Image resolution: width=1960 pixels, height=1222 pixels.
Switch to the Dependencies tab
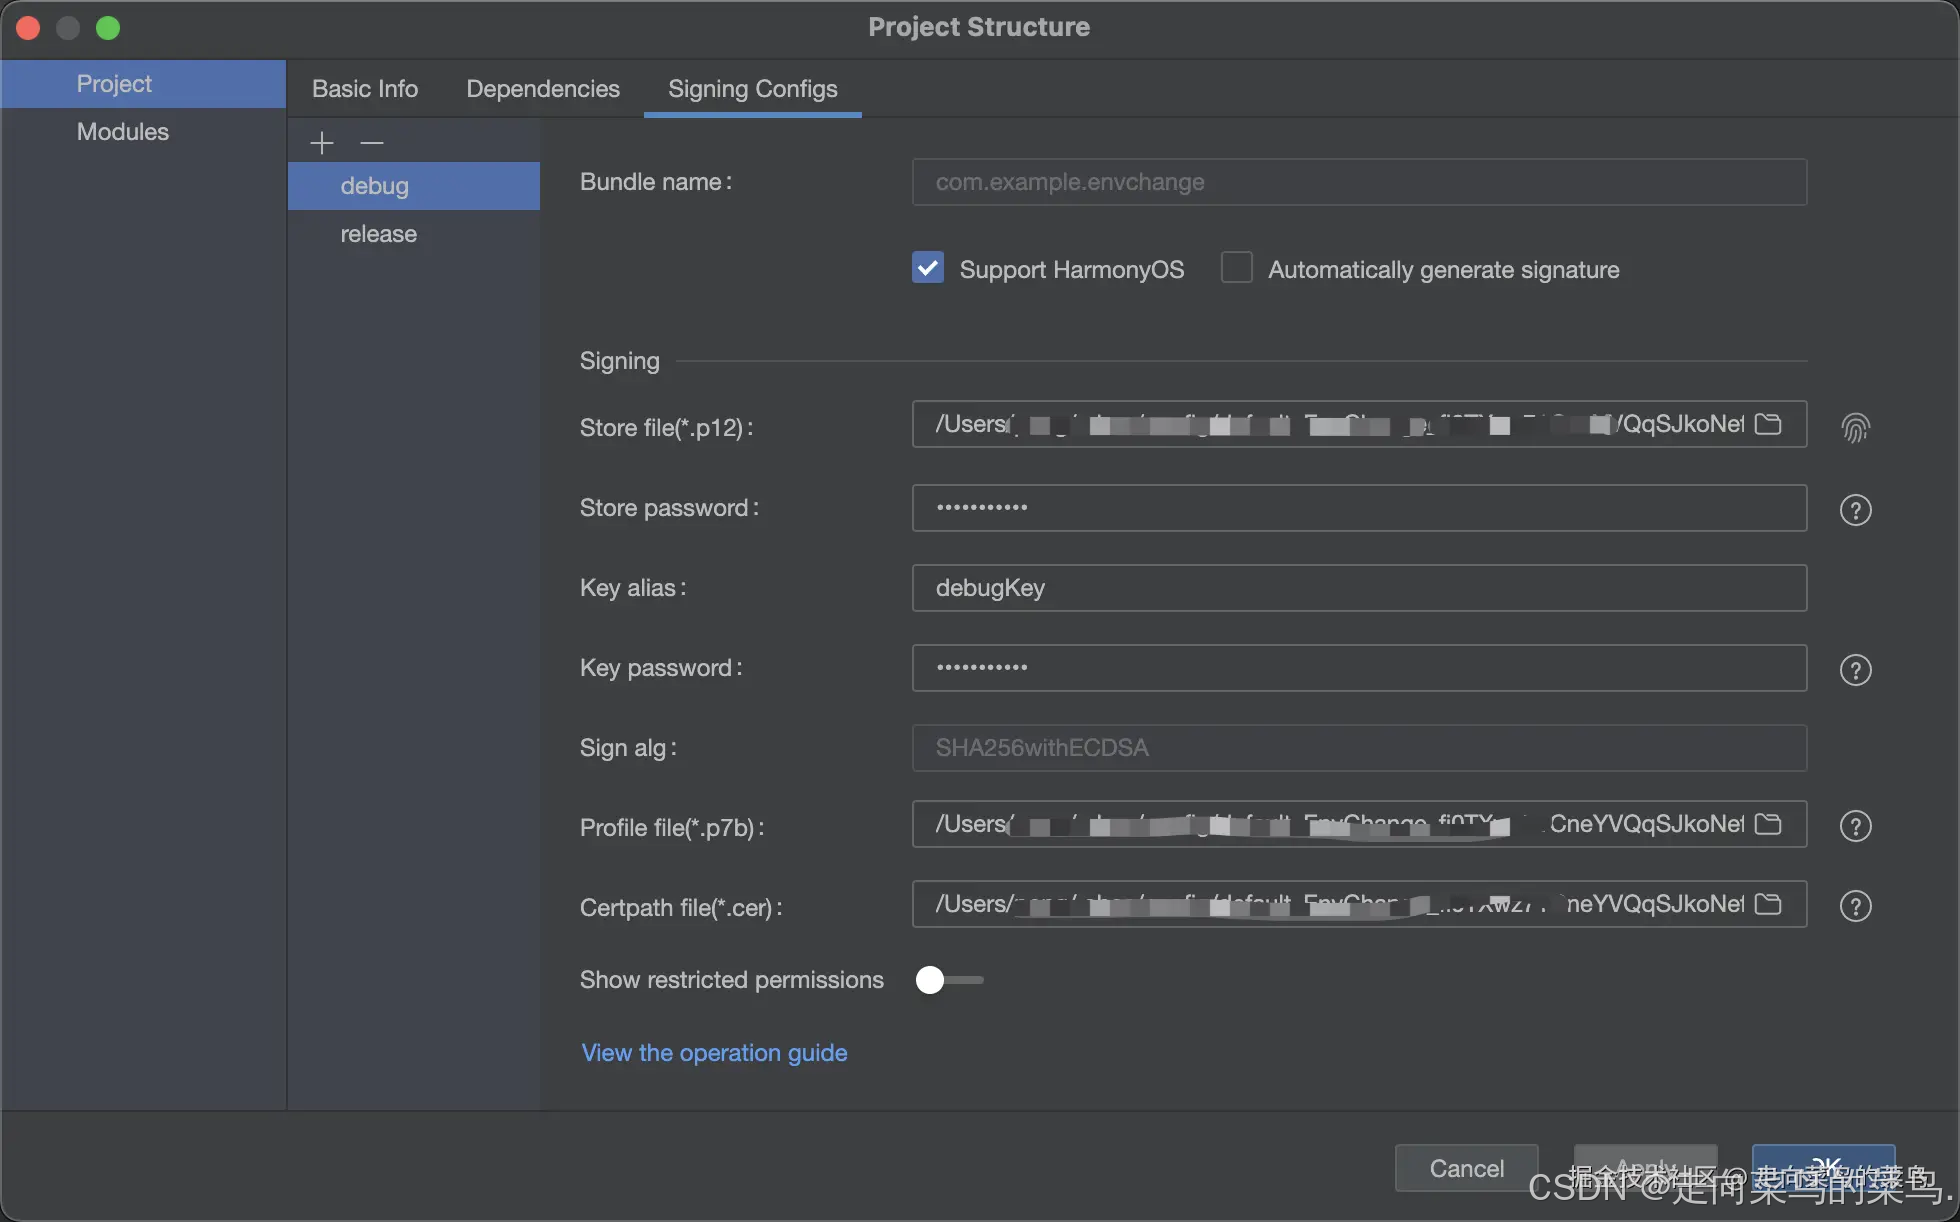pos(543,89)
